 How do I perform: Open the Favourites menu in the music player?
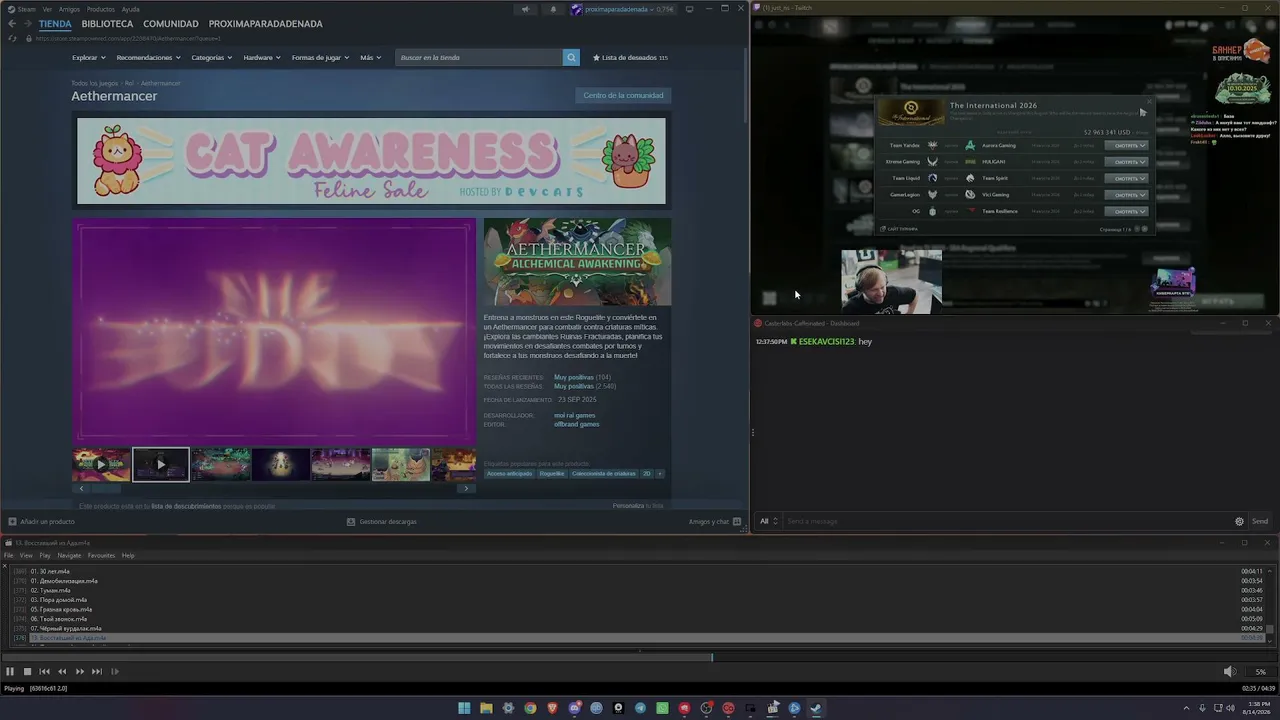tap(101, 555)
